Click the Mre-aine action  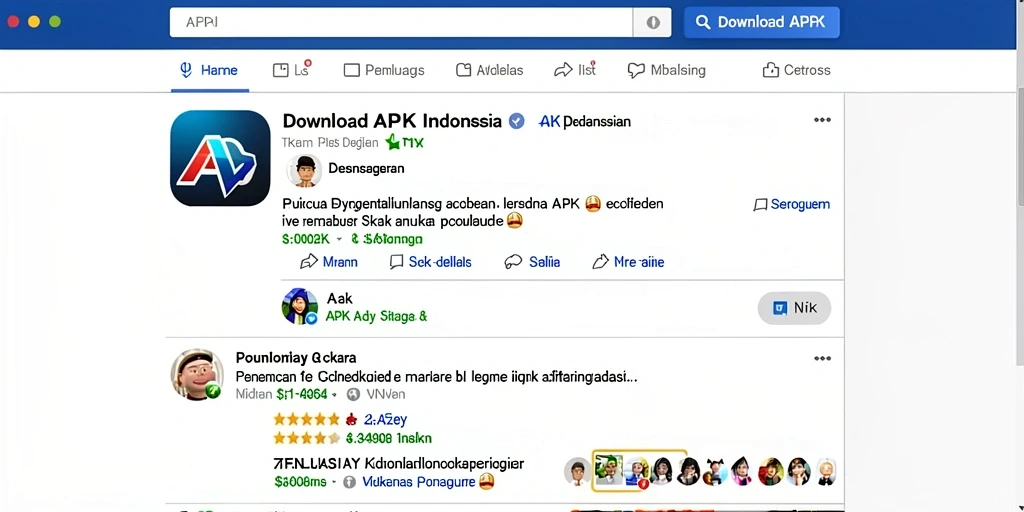(628, 262)
